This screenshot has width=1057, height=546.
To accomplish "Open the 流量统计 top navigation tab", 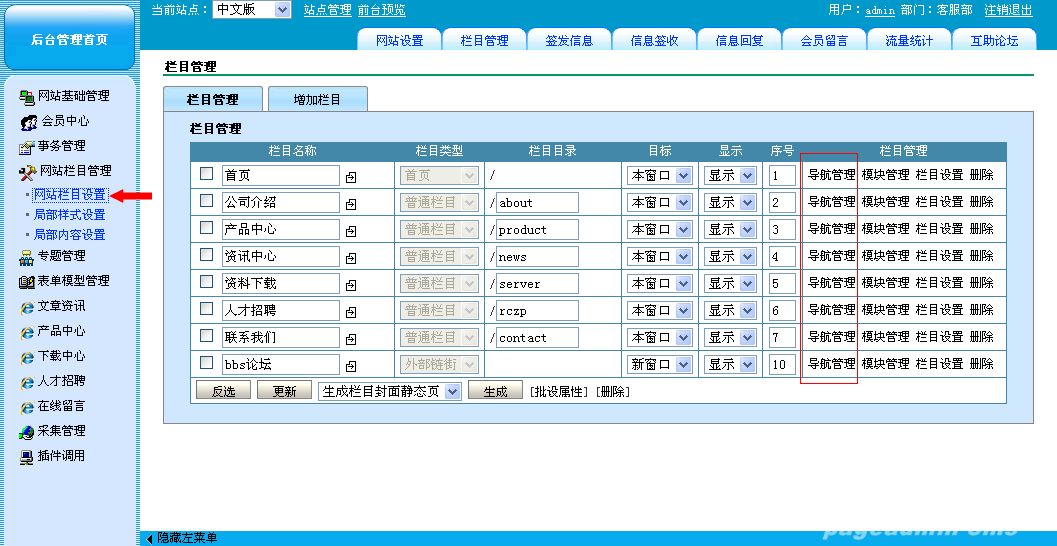I will pos(908,40).
